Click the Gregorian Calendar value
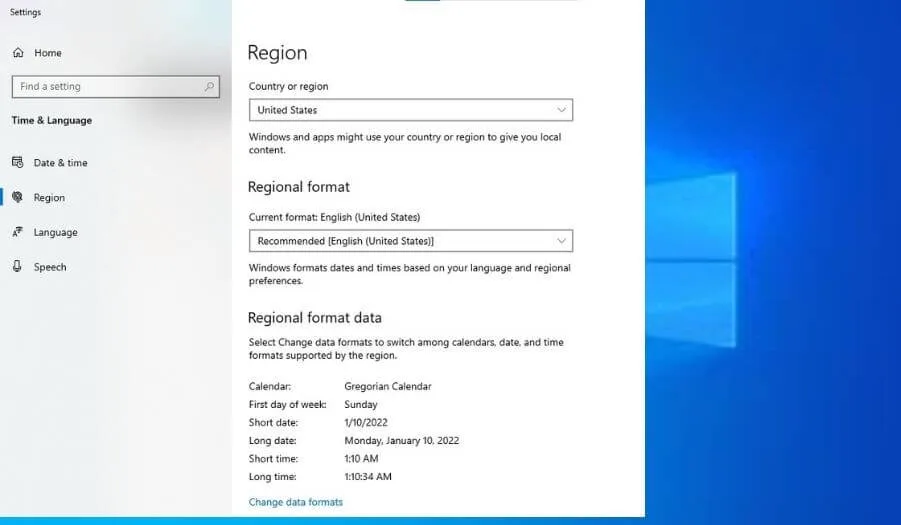901x525 pixels. tap(388, 387)
